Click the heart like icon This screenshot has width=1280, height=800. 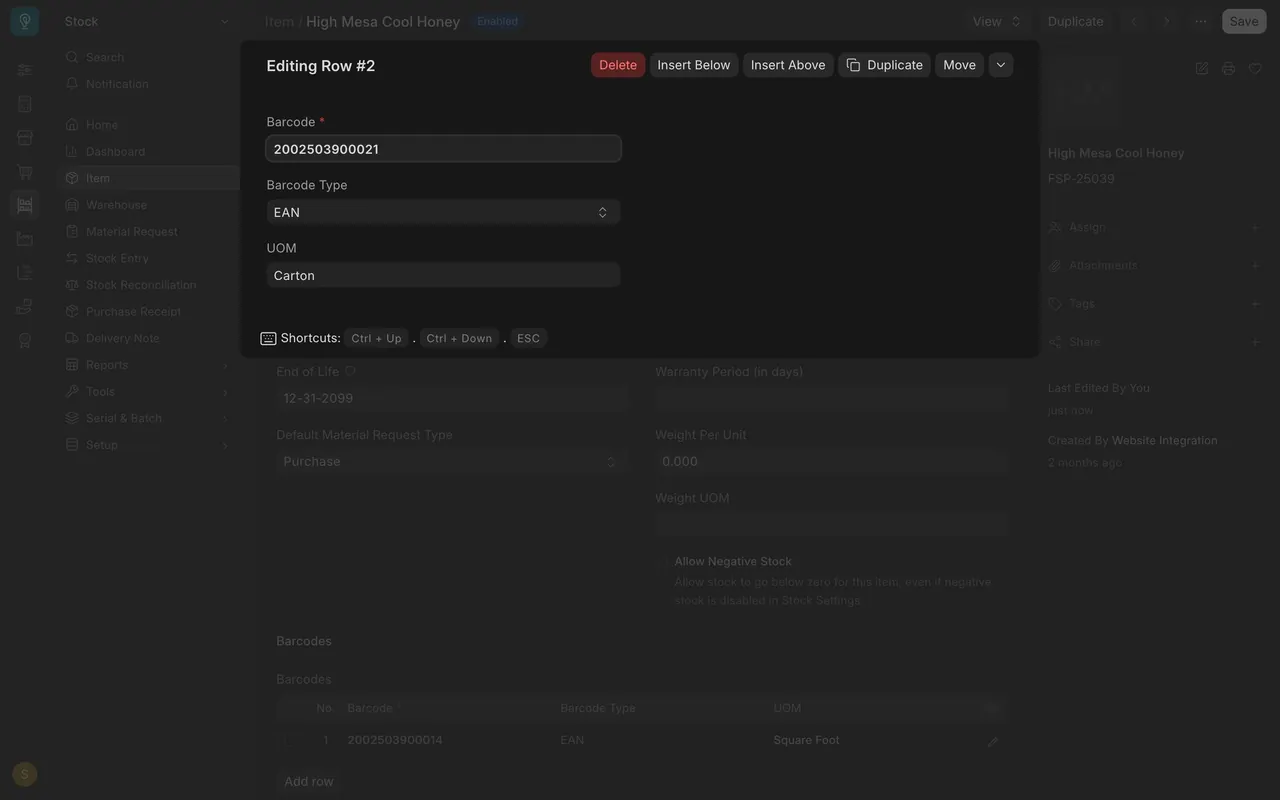(1256, 68)
